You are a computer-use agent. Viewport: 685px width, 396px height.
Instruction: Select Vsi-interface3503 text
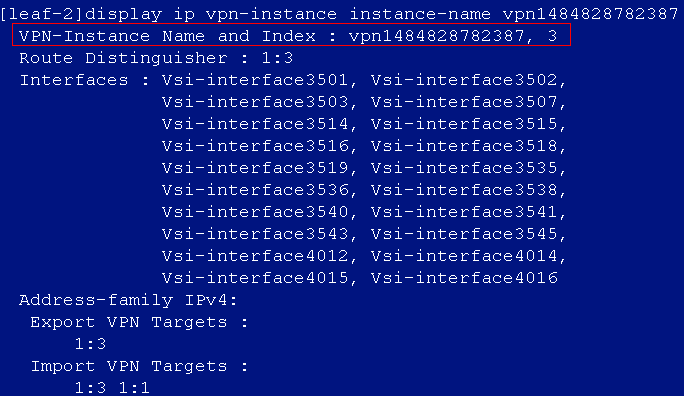coord(255,102)
